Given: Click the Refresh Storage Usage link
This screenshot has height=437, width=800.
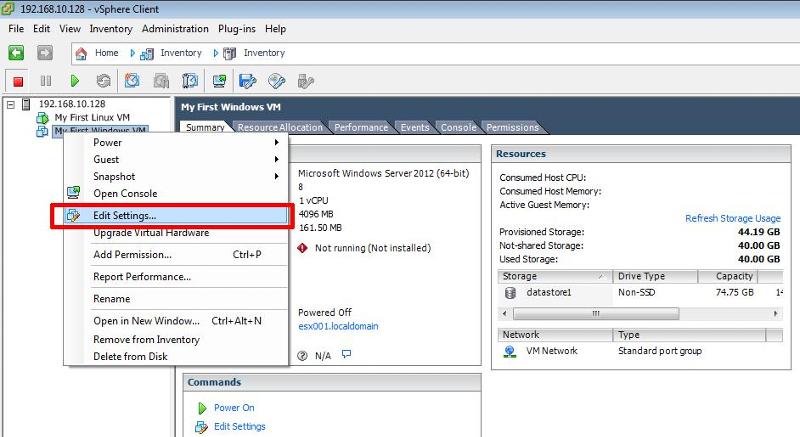Looking at the screenshot, I should [x=733, y=218].
